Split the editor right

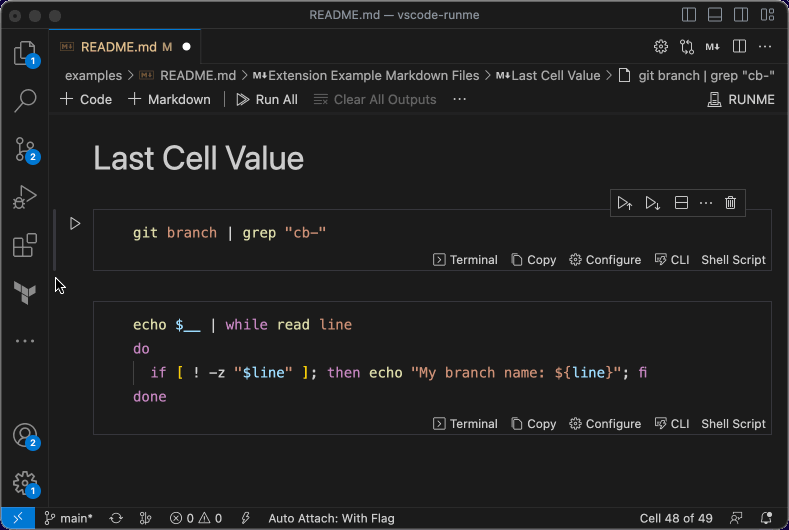click(739, 47)
